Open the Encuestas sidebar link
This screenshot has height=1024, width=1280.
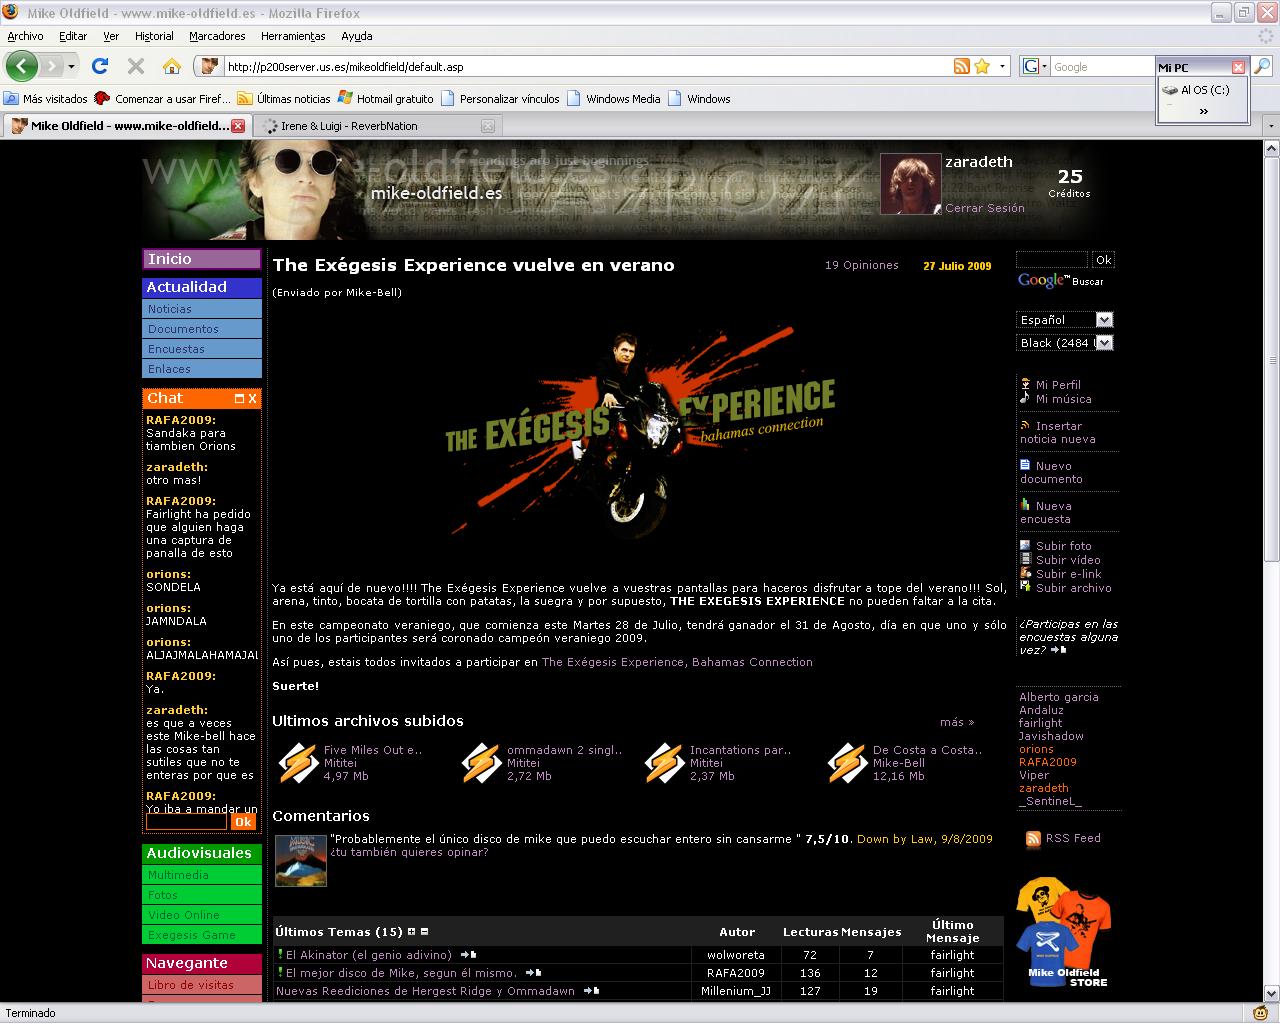coord(202,349)
